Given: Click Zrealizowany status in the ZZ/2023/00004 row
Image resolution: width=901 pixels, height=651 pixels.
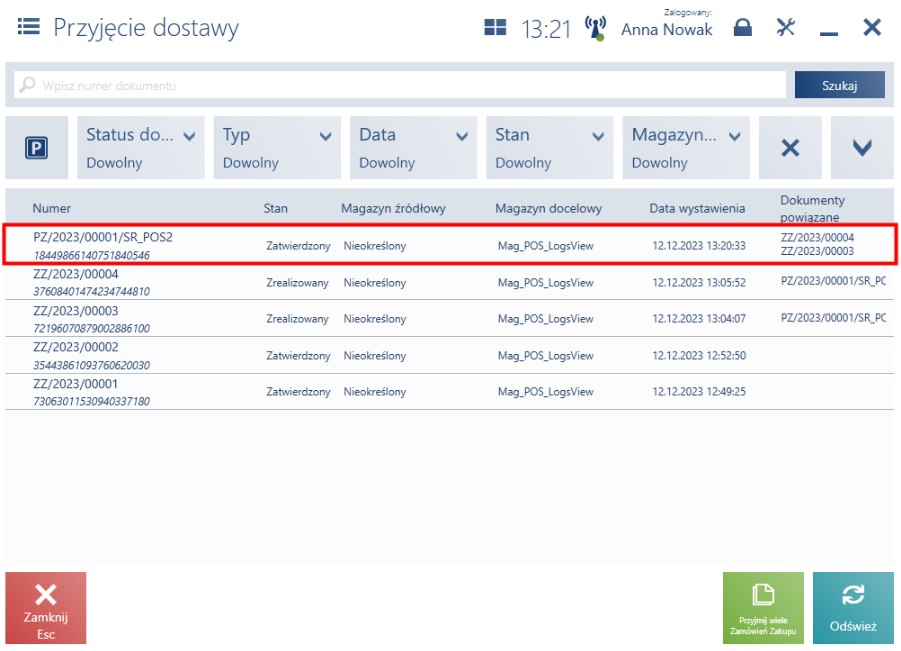Looking at the screenshot, I should 297,283.
